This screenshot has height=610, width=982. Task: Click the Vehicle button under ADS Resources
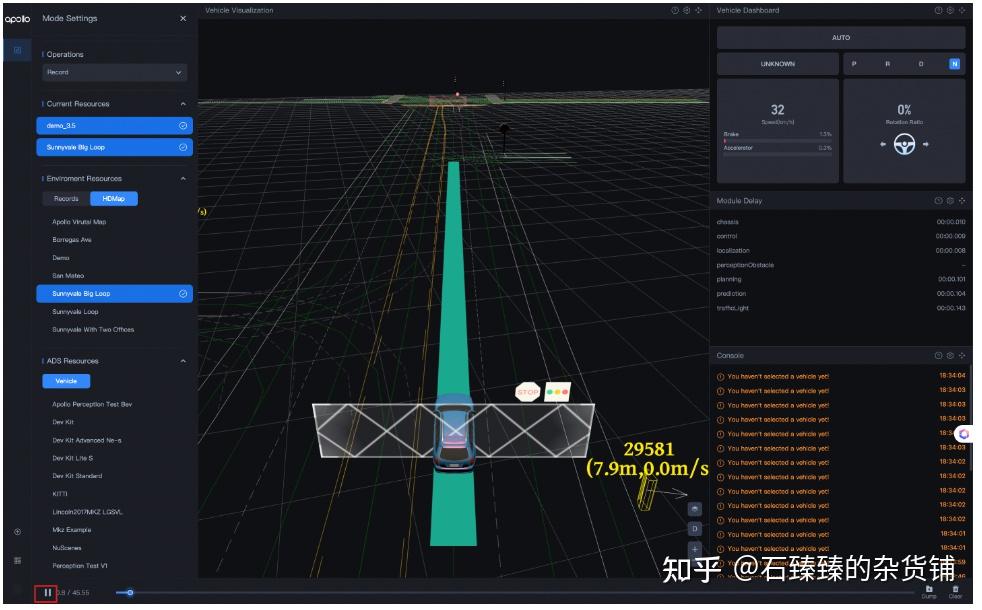click(x=66, y=380)
